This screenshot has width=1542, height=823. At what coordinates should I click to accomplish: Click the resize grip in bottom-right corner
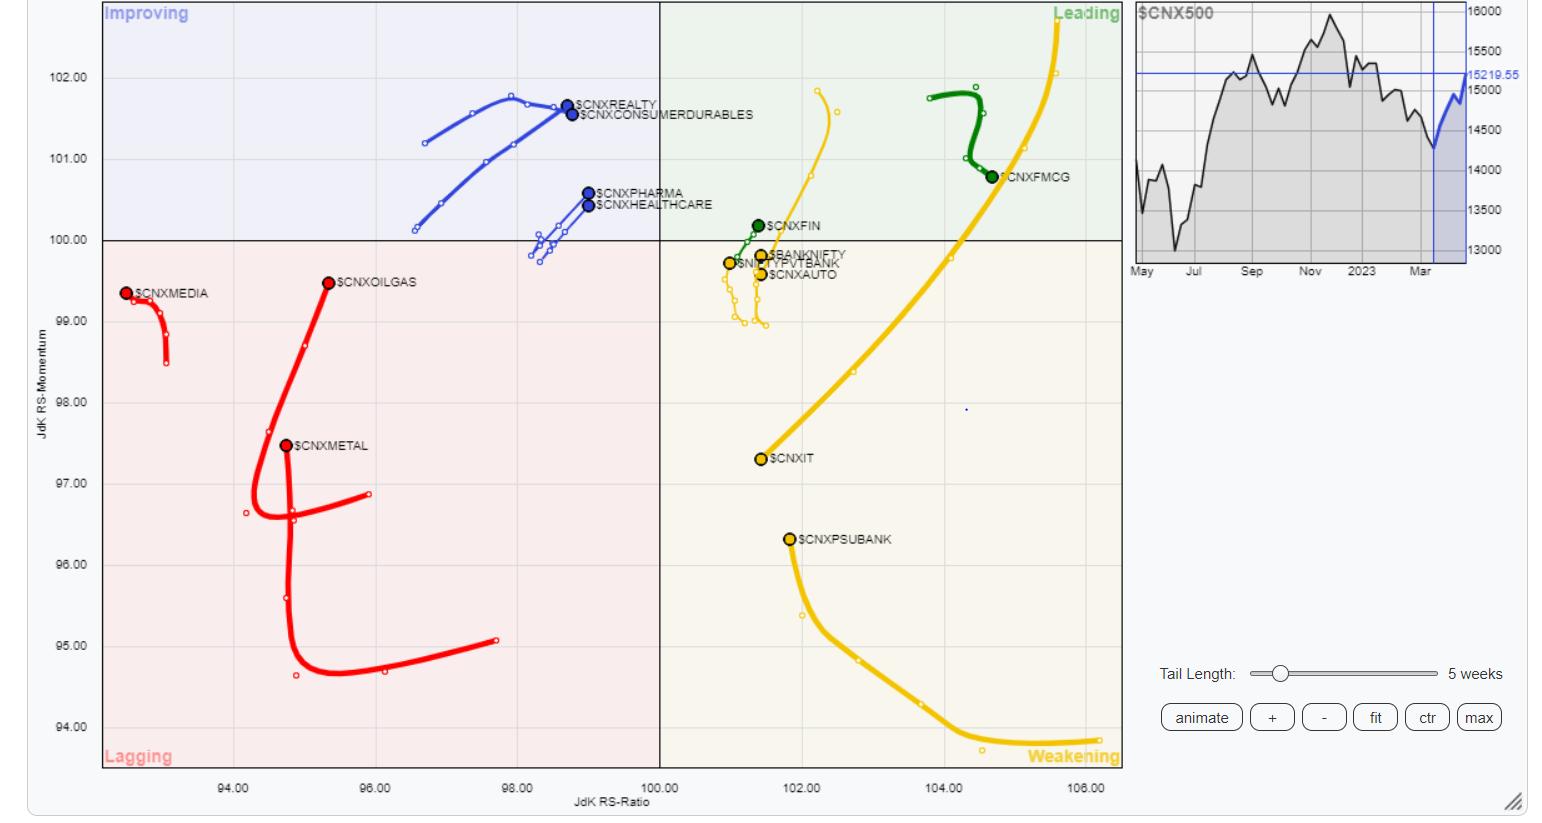tap(1514, 802)
